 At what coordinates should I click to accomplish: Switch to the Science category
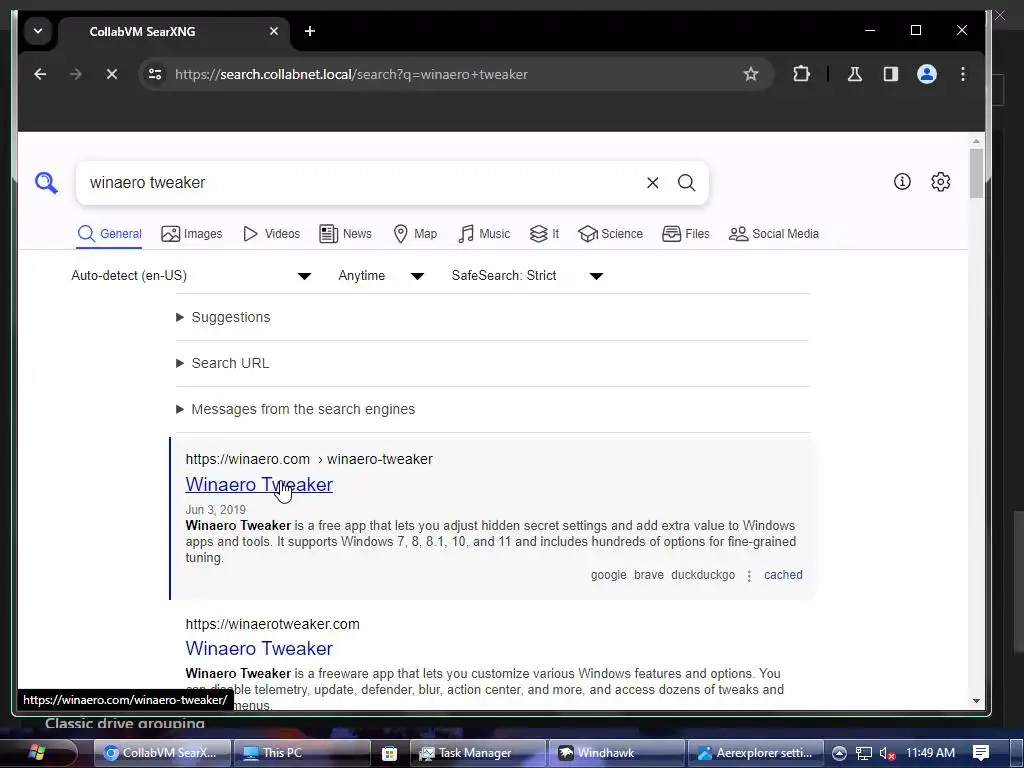(x=610, y=234)
